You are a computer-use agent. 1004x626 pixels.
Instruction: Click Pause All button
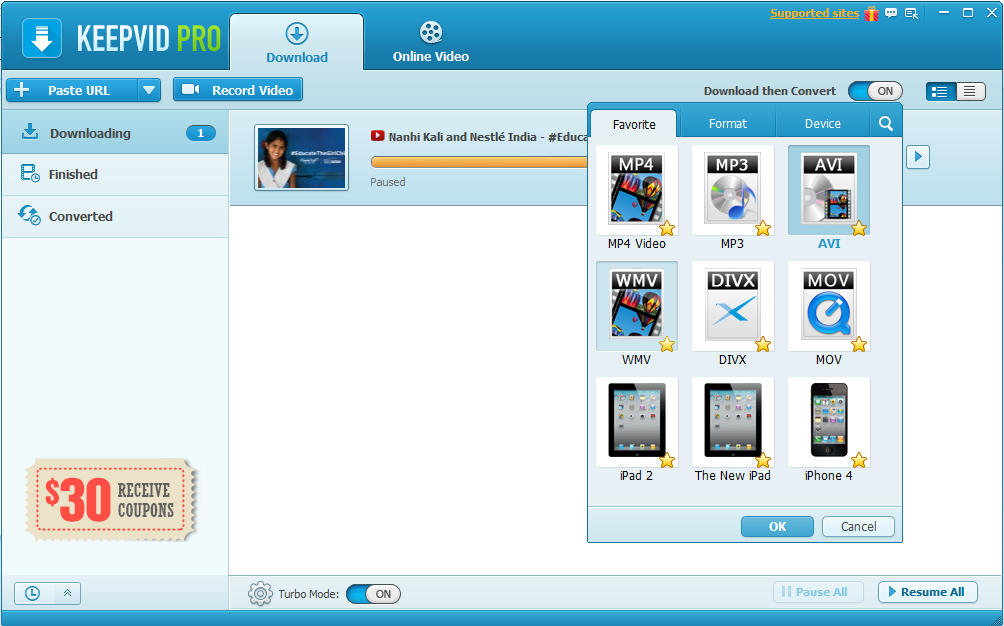pyautogui.click(x=818, y=592)
